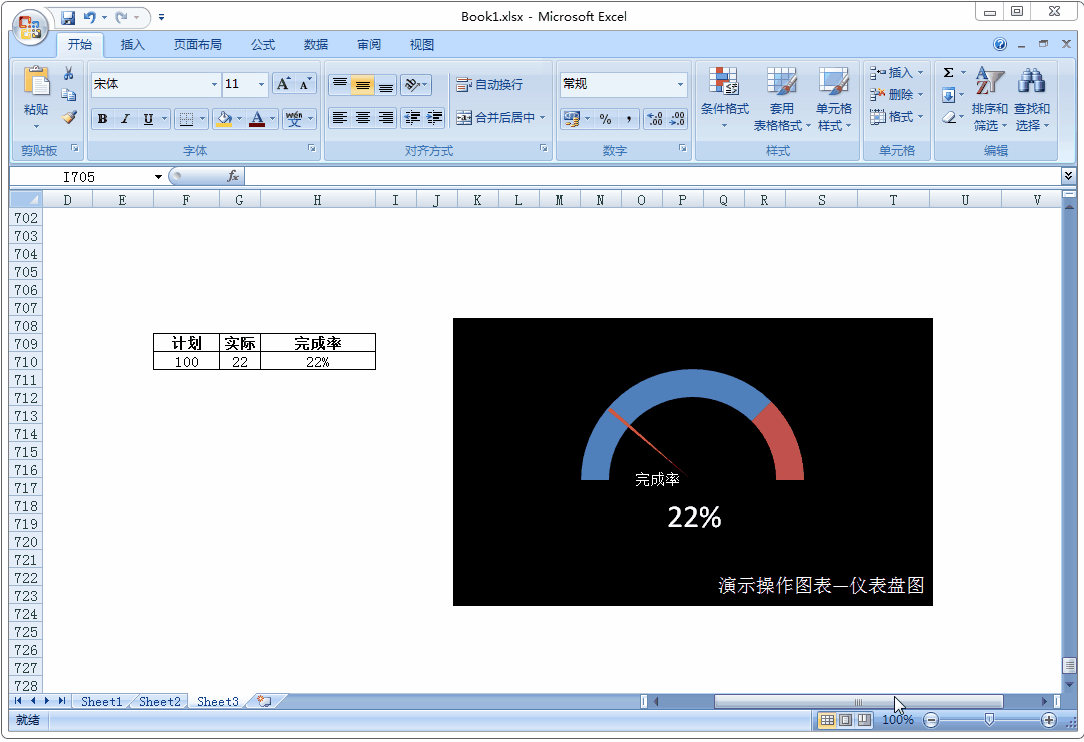Decrease font size with small A
Viewport: 1084px width, 742px height.
305,84
